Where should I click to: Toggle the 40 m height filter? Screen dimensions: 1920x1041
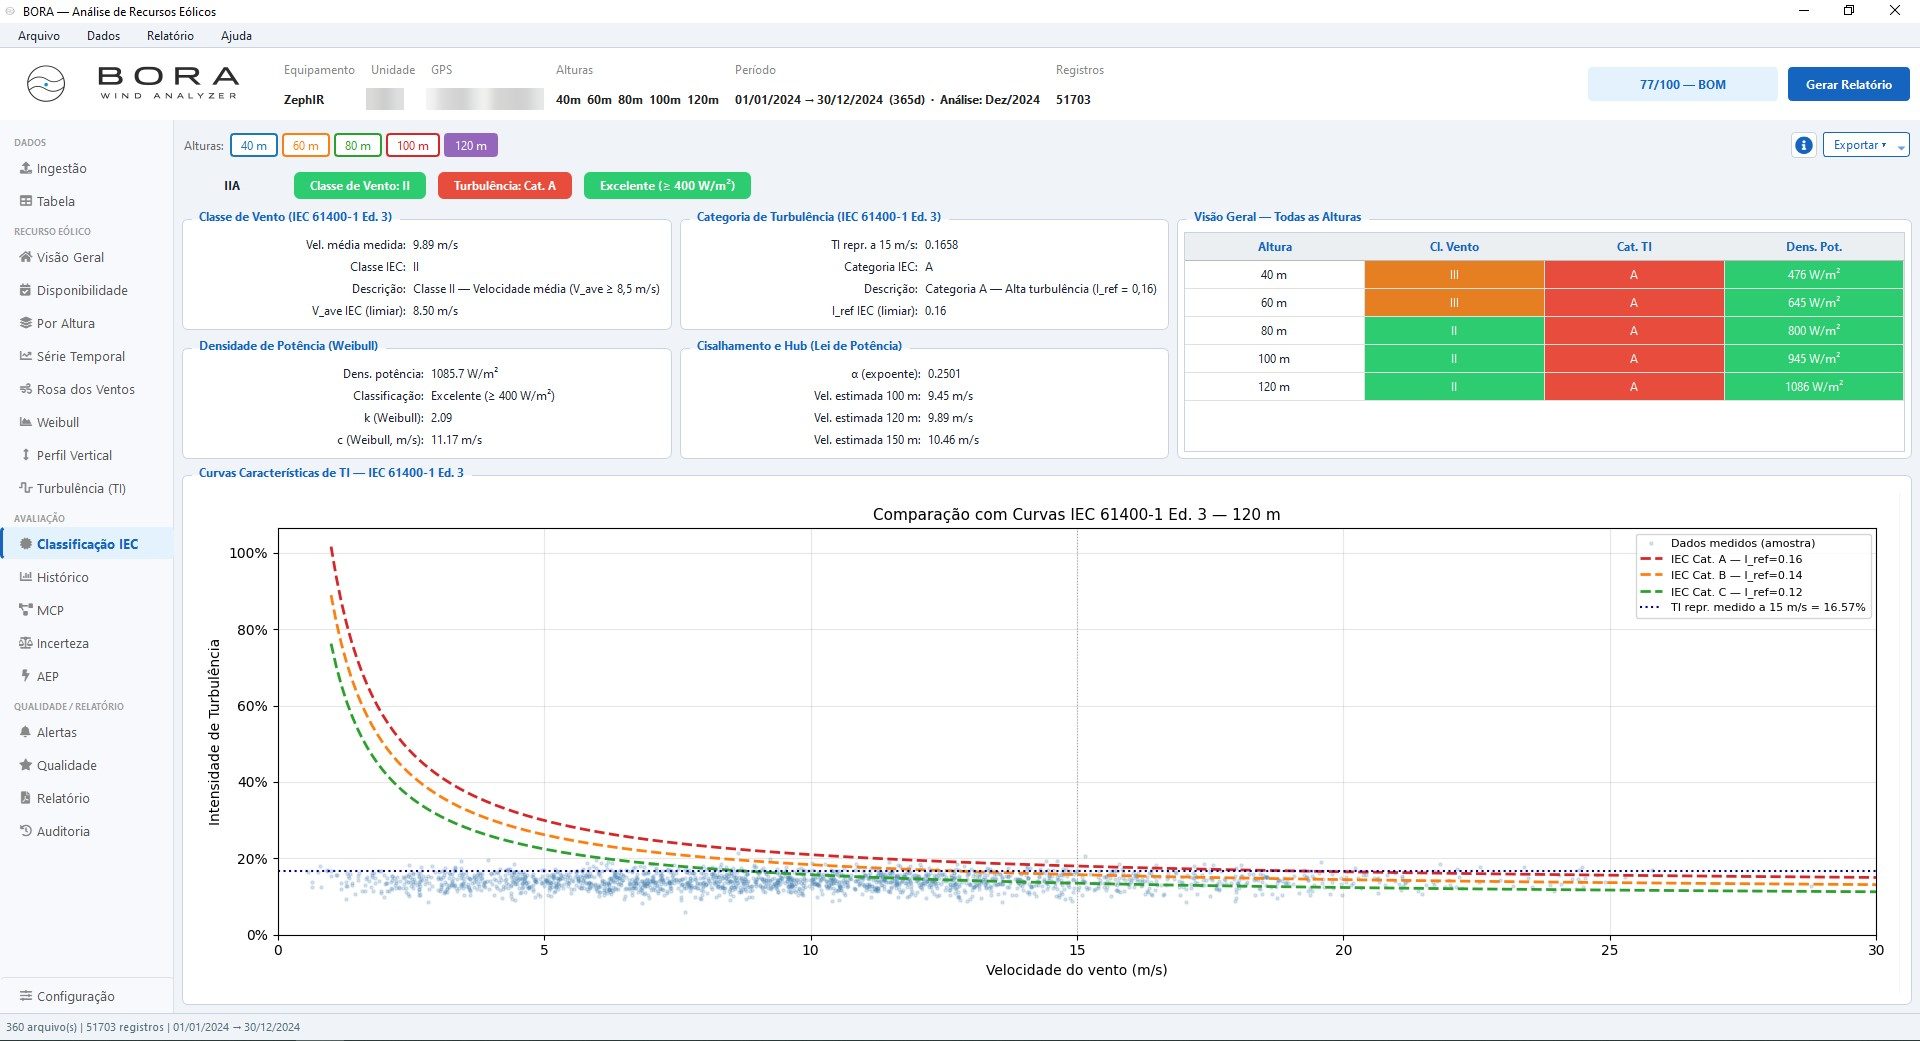pyautogui.click(x=254, y=146)
